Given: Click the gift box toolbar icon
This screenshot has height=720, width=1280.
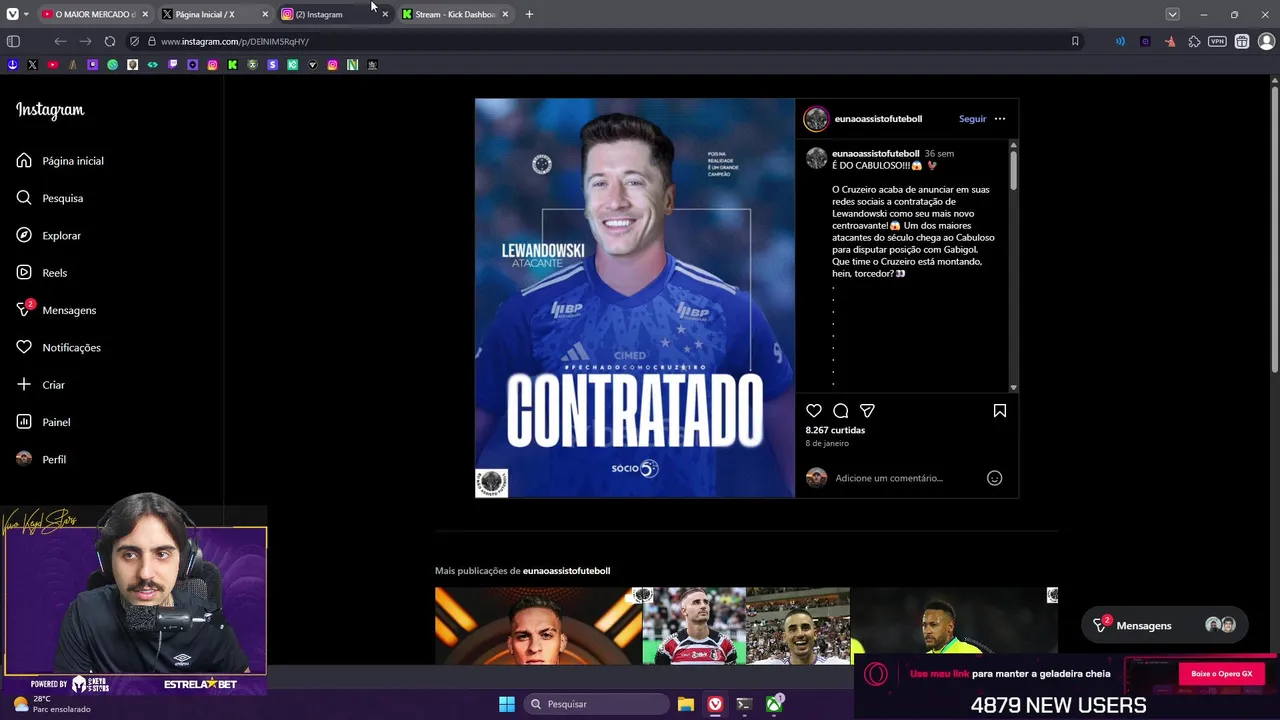Looking at the screenshot, I should pos(1242,41).
